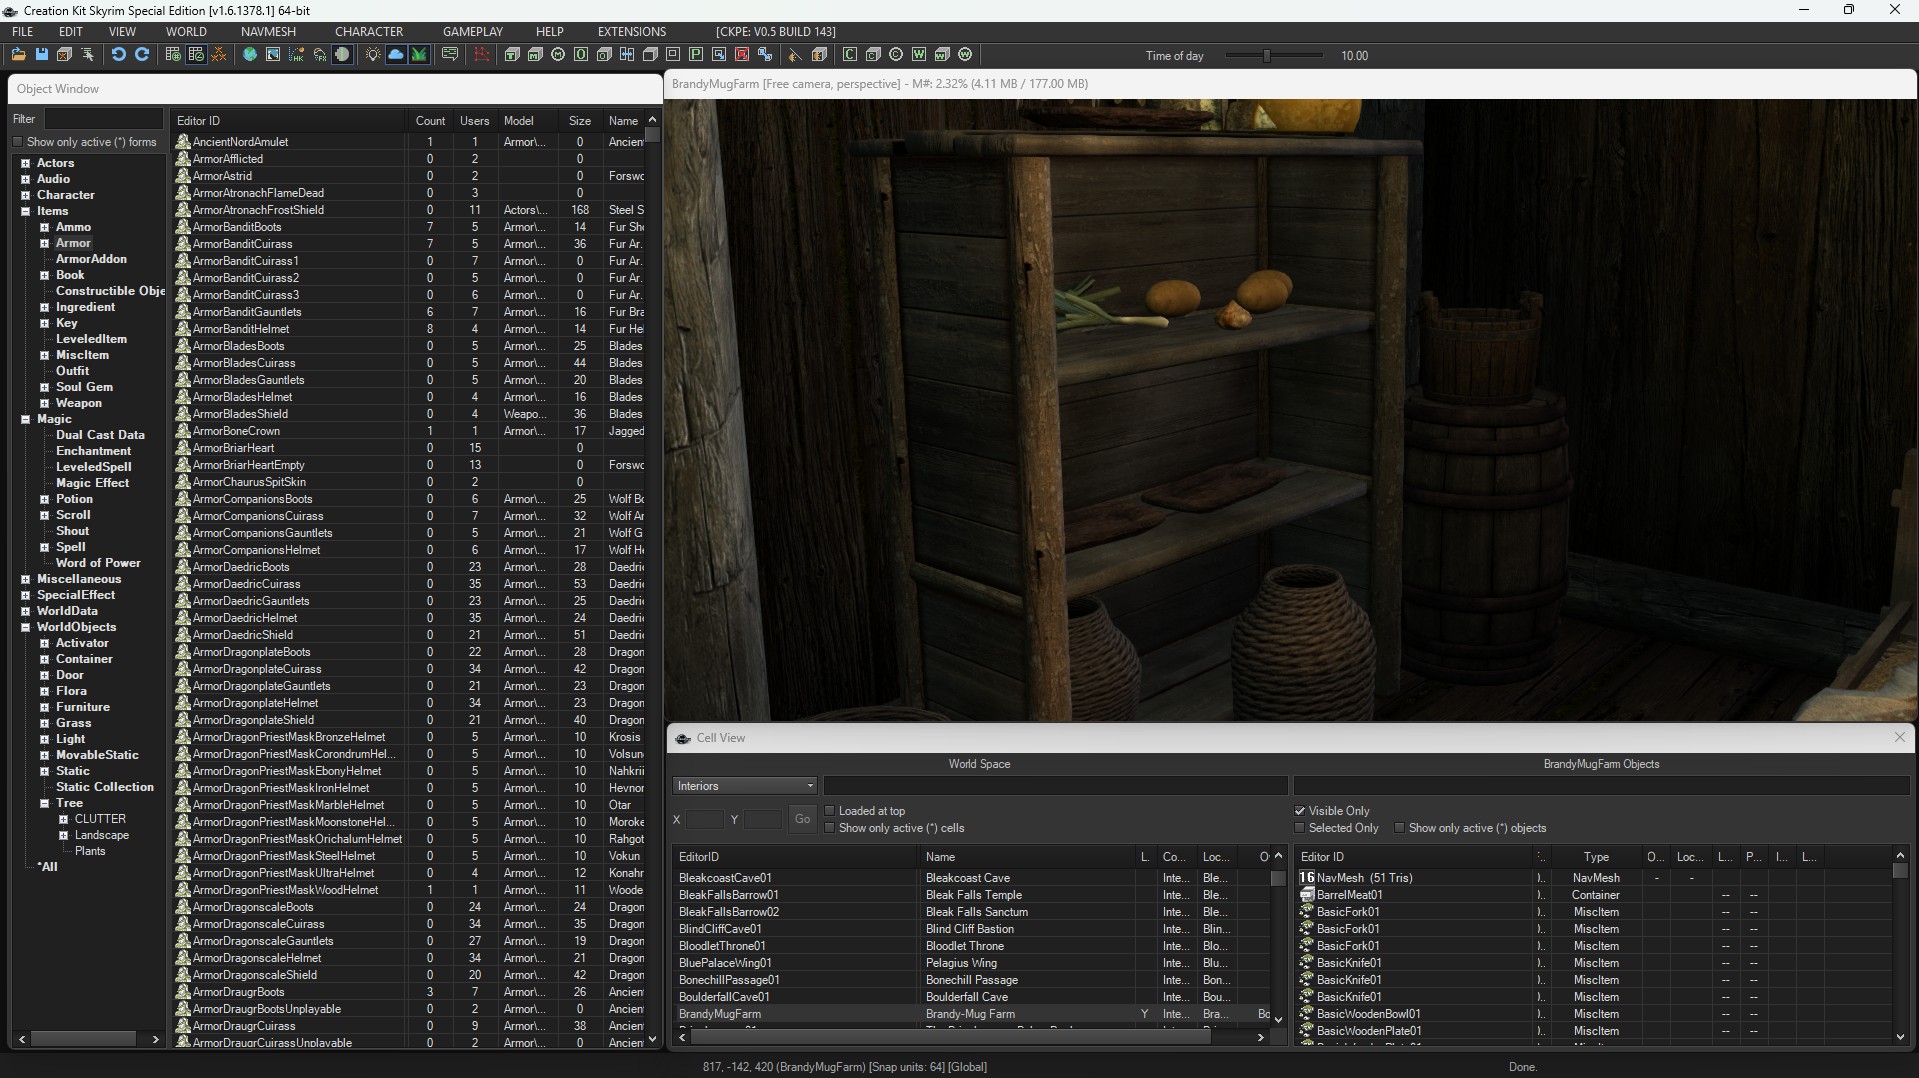Open the Interiors world space dropdown
1919x1078 pixels.
click(745, 786)
